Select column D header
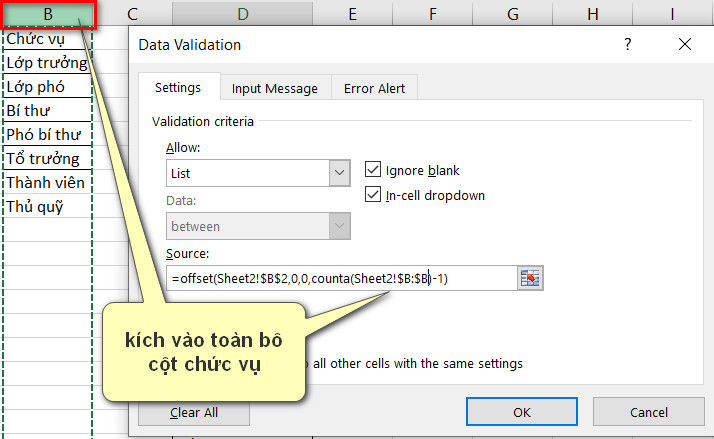 tap(243, 14)
